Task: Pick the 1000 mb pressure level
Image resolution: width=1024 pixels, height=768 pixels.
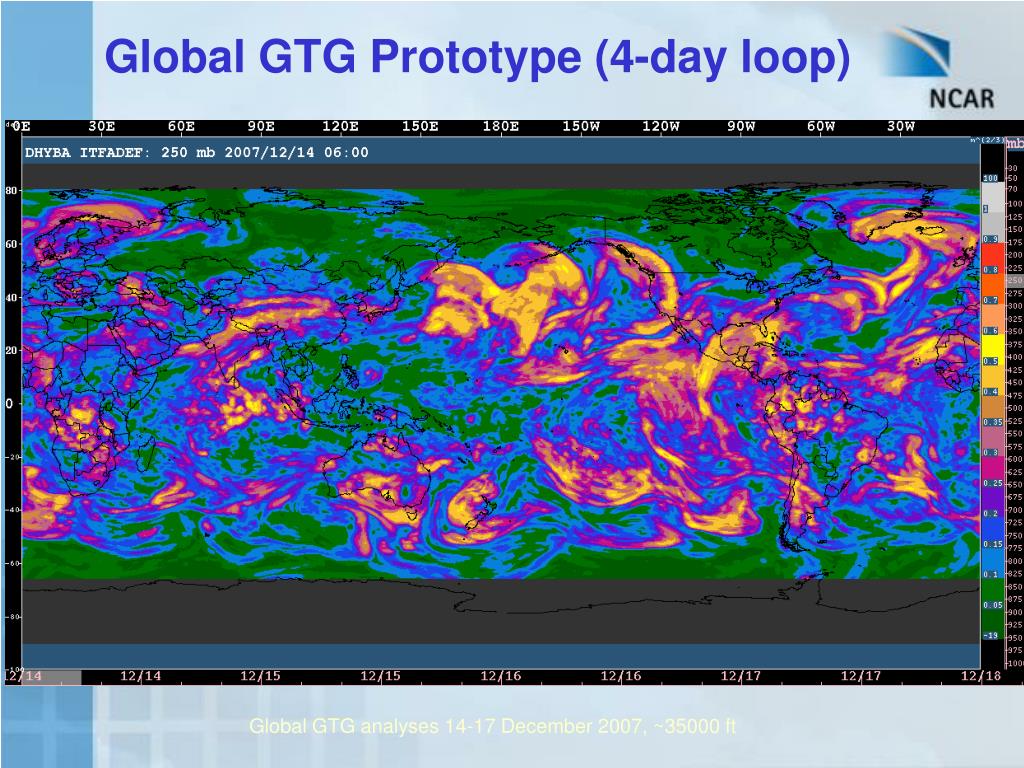Action: 1015,663
